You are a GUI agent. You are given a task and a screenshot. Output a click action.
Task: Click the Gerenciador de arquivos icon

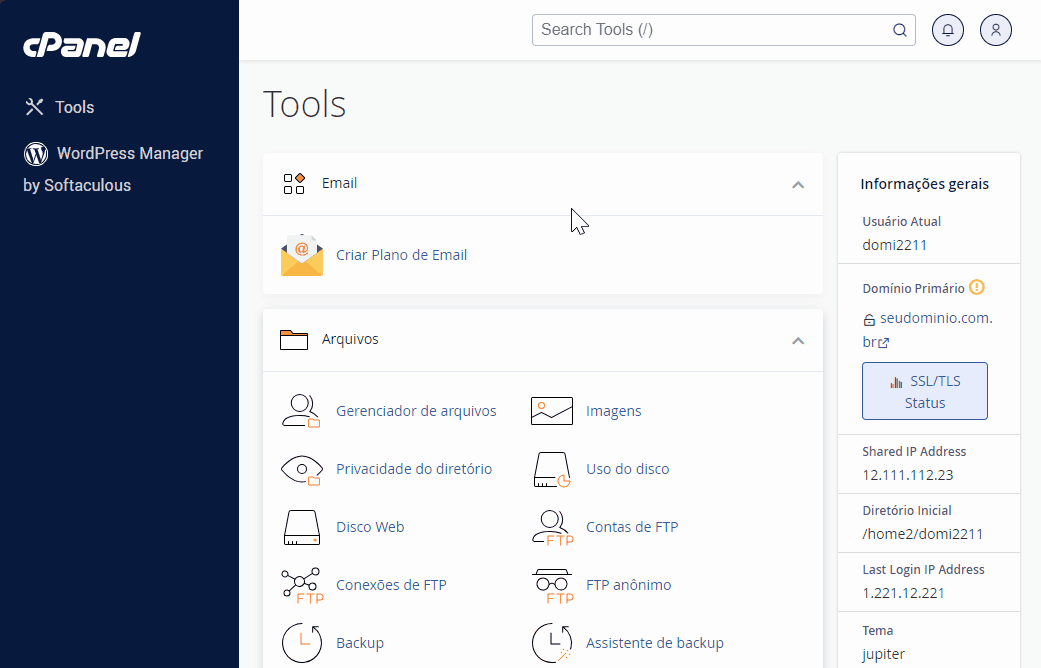(x=301, y=411)
